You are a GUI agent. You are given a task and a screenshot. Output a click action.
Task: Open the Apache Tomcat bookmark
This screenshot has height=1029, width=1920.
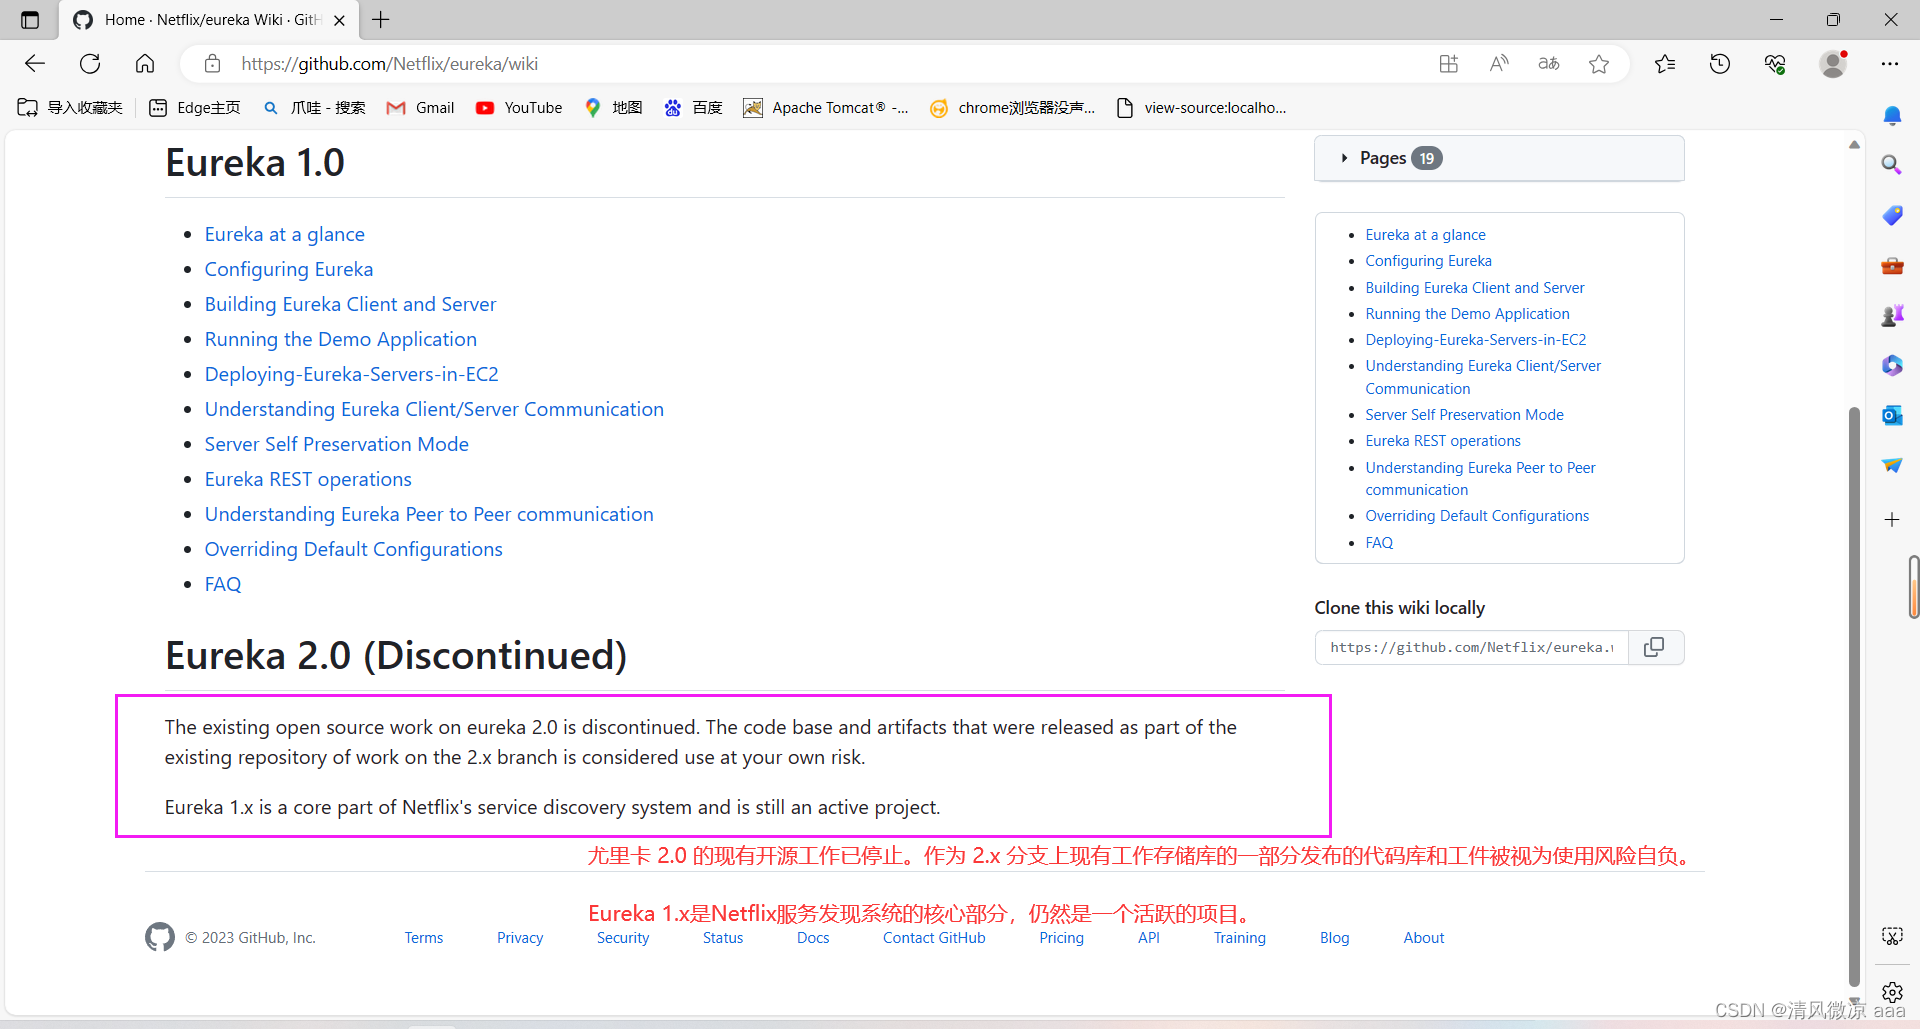[x=826, y=108]
